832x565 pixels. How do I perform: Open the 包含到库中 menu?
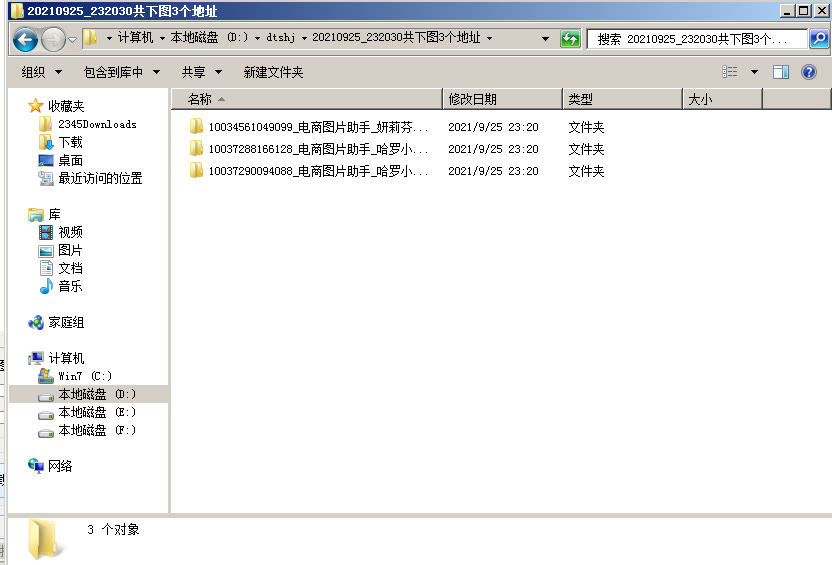coord(122,72)
